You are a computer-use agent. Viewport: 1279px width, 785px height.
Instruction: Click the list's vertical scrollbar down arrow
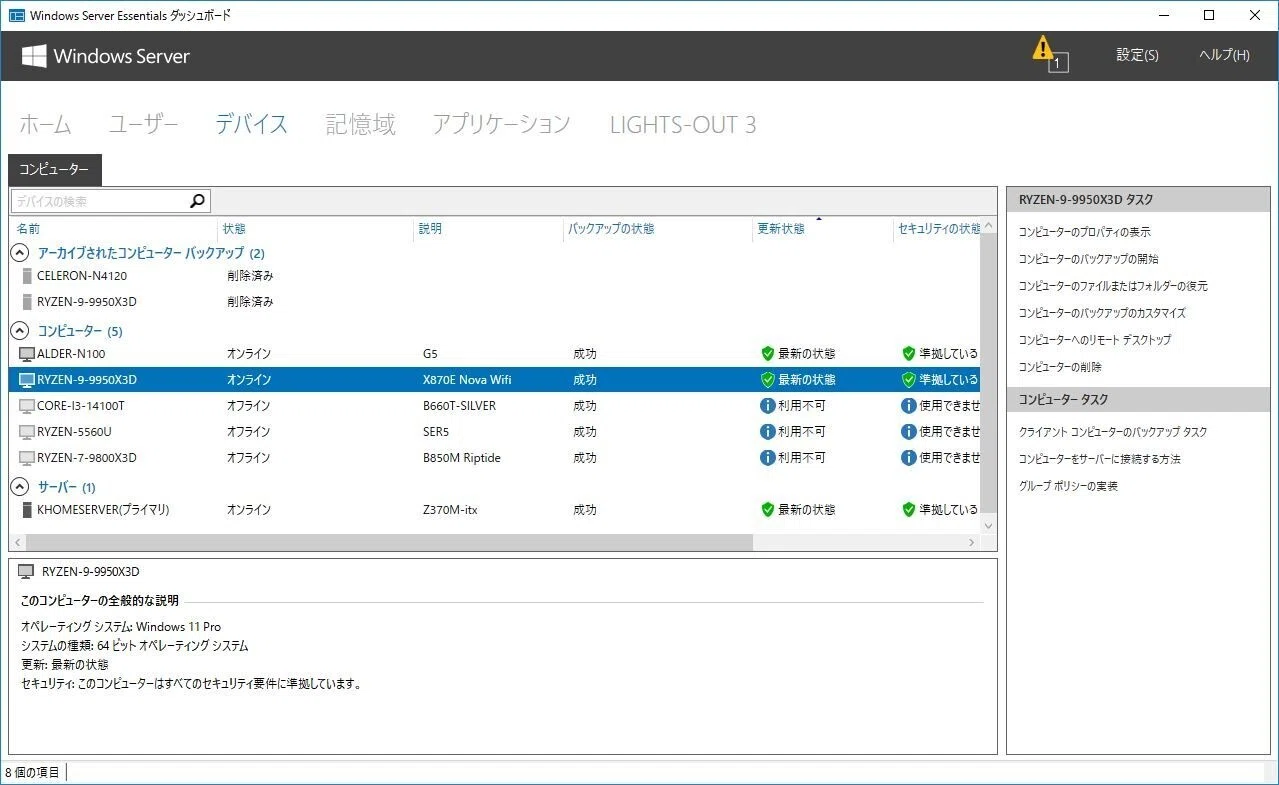coord(989,525)
